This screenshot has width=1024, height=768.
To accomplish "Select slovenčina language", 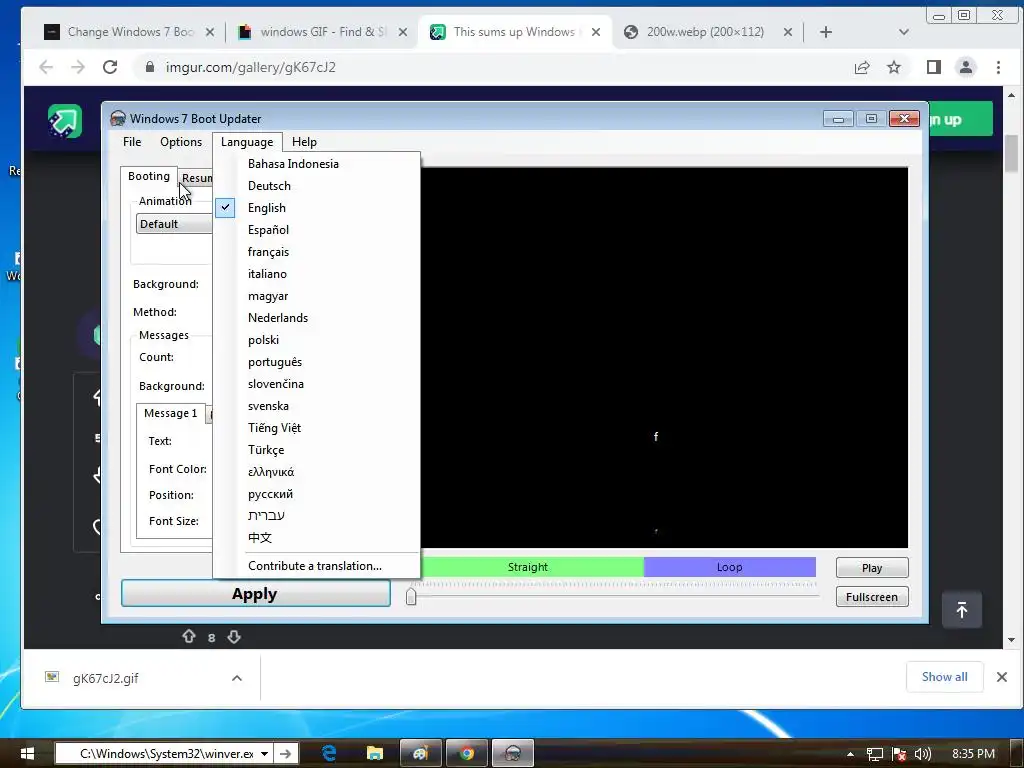I will [317, 384].
